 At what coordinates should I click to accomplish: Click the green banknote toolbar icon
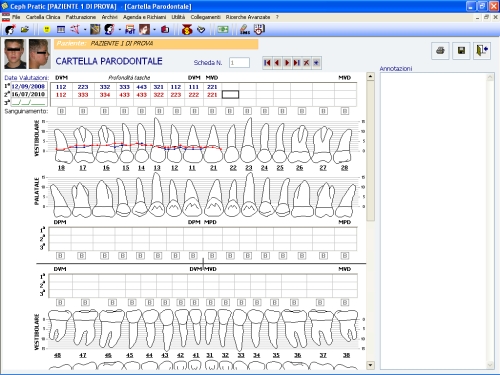tap(223, 30)
